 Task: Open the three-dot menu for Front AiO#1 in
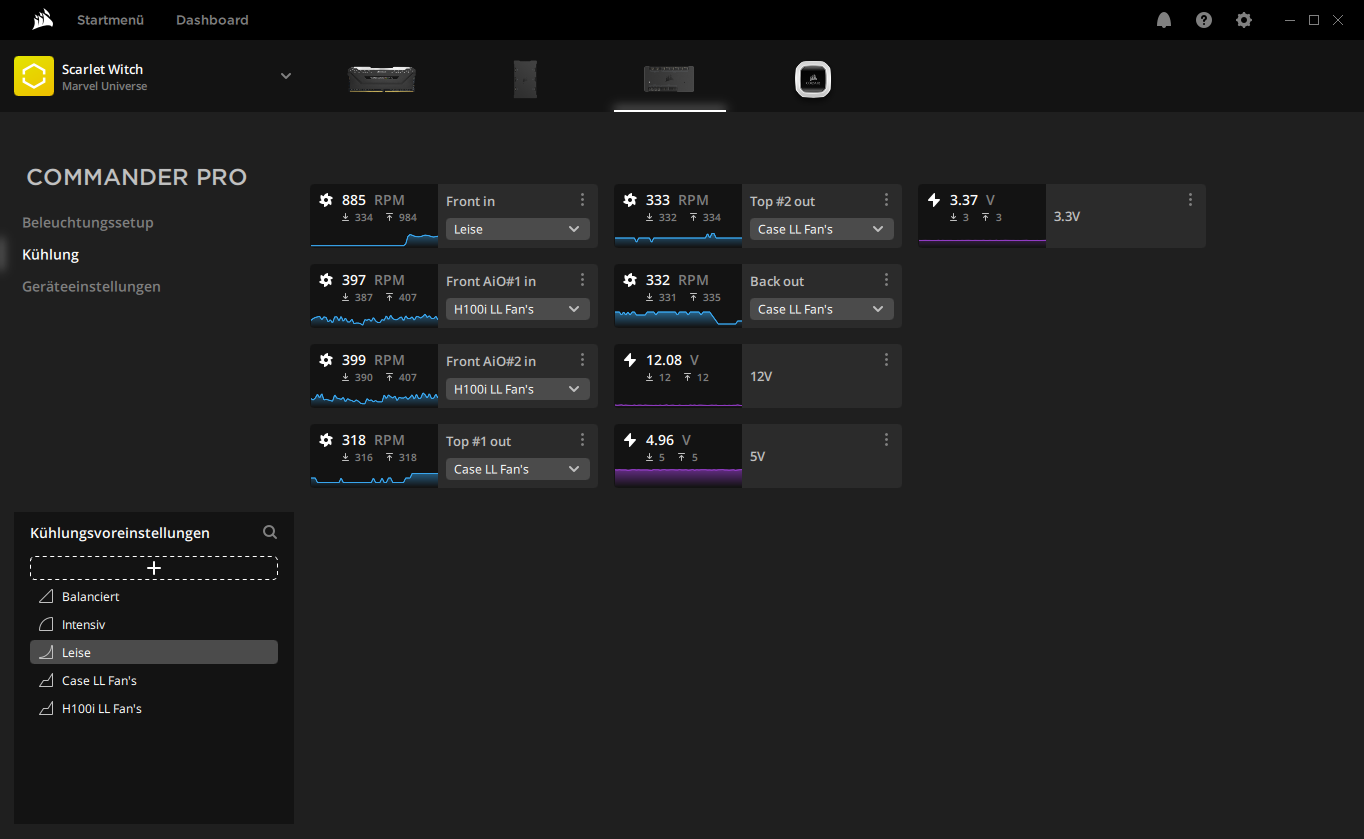pos(583,280)
